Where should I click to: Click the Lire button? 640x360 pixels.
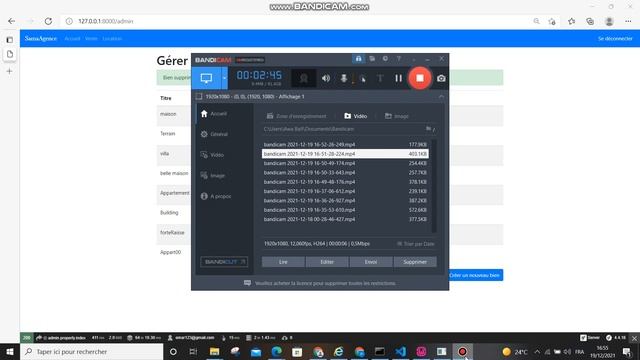point(283,262)
